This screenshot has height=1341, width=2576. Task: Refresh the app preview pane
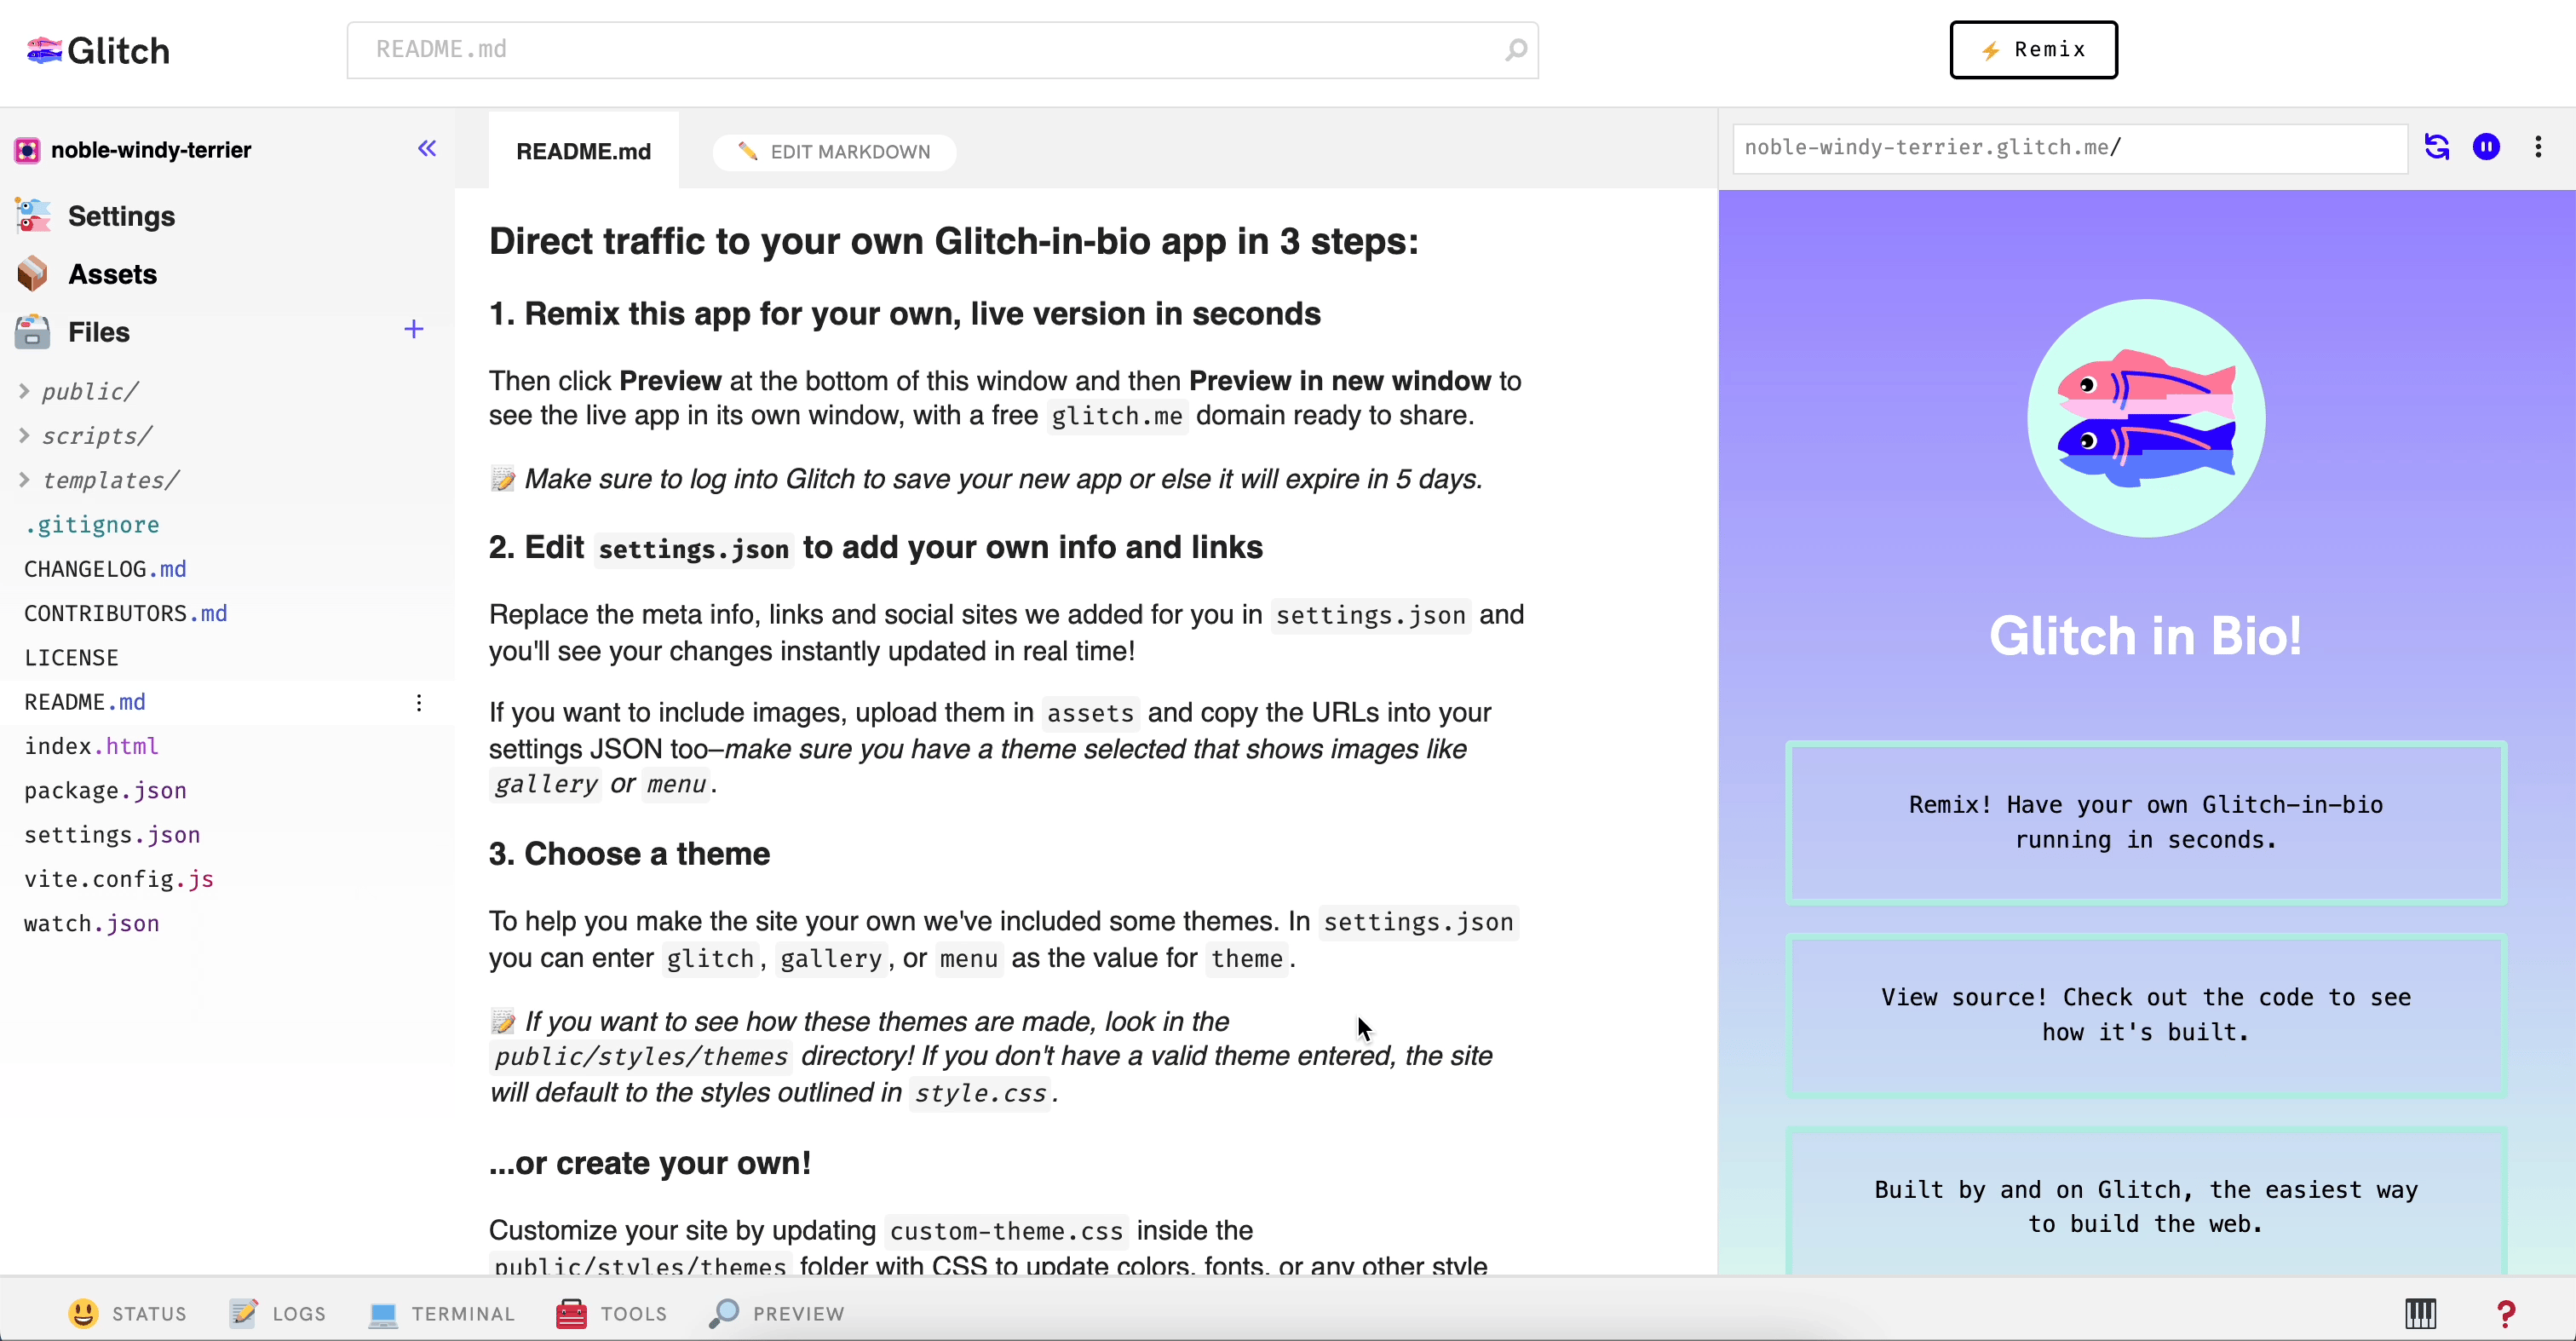click(2438, 147)
